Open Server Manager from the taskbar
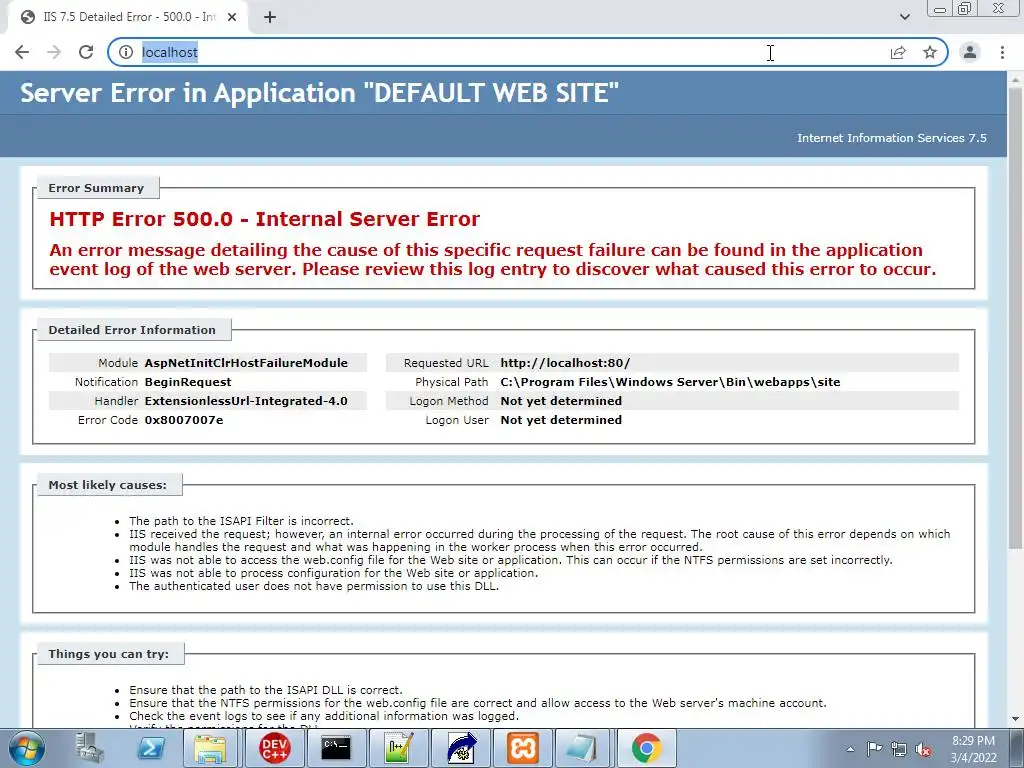1024x768 pixels. click(89, 748)
